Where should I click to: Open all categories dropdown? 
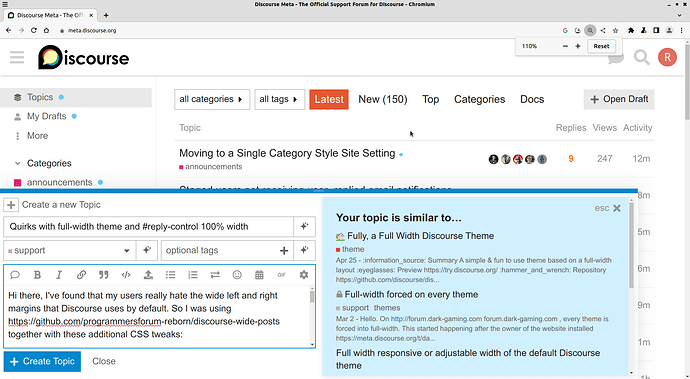coord(212,99)
